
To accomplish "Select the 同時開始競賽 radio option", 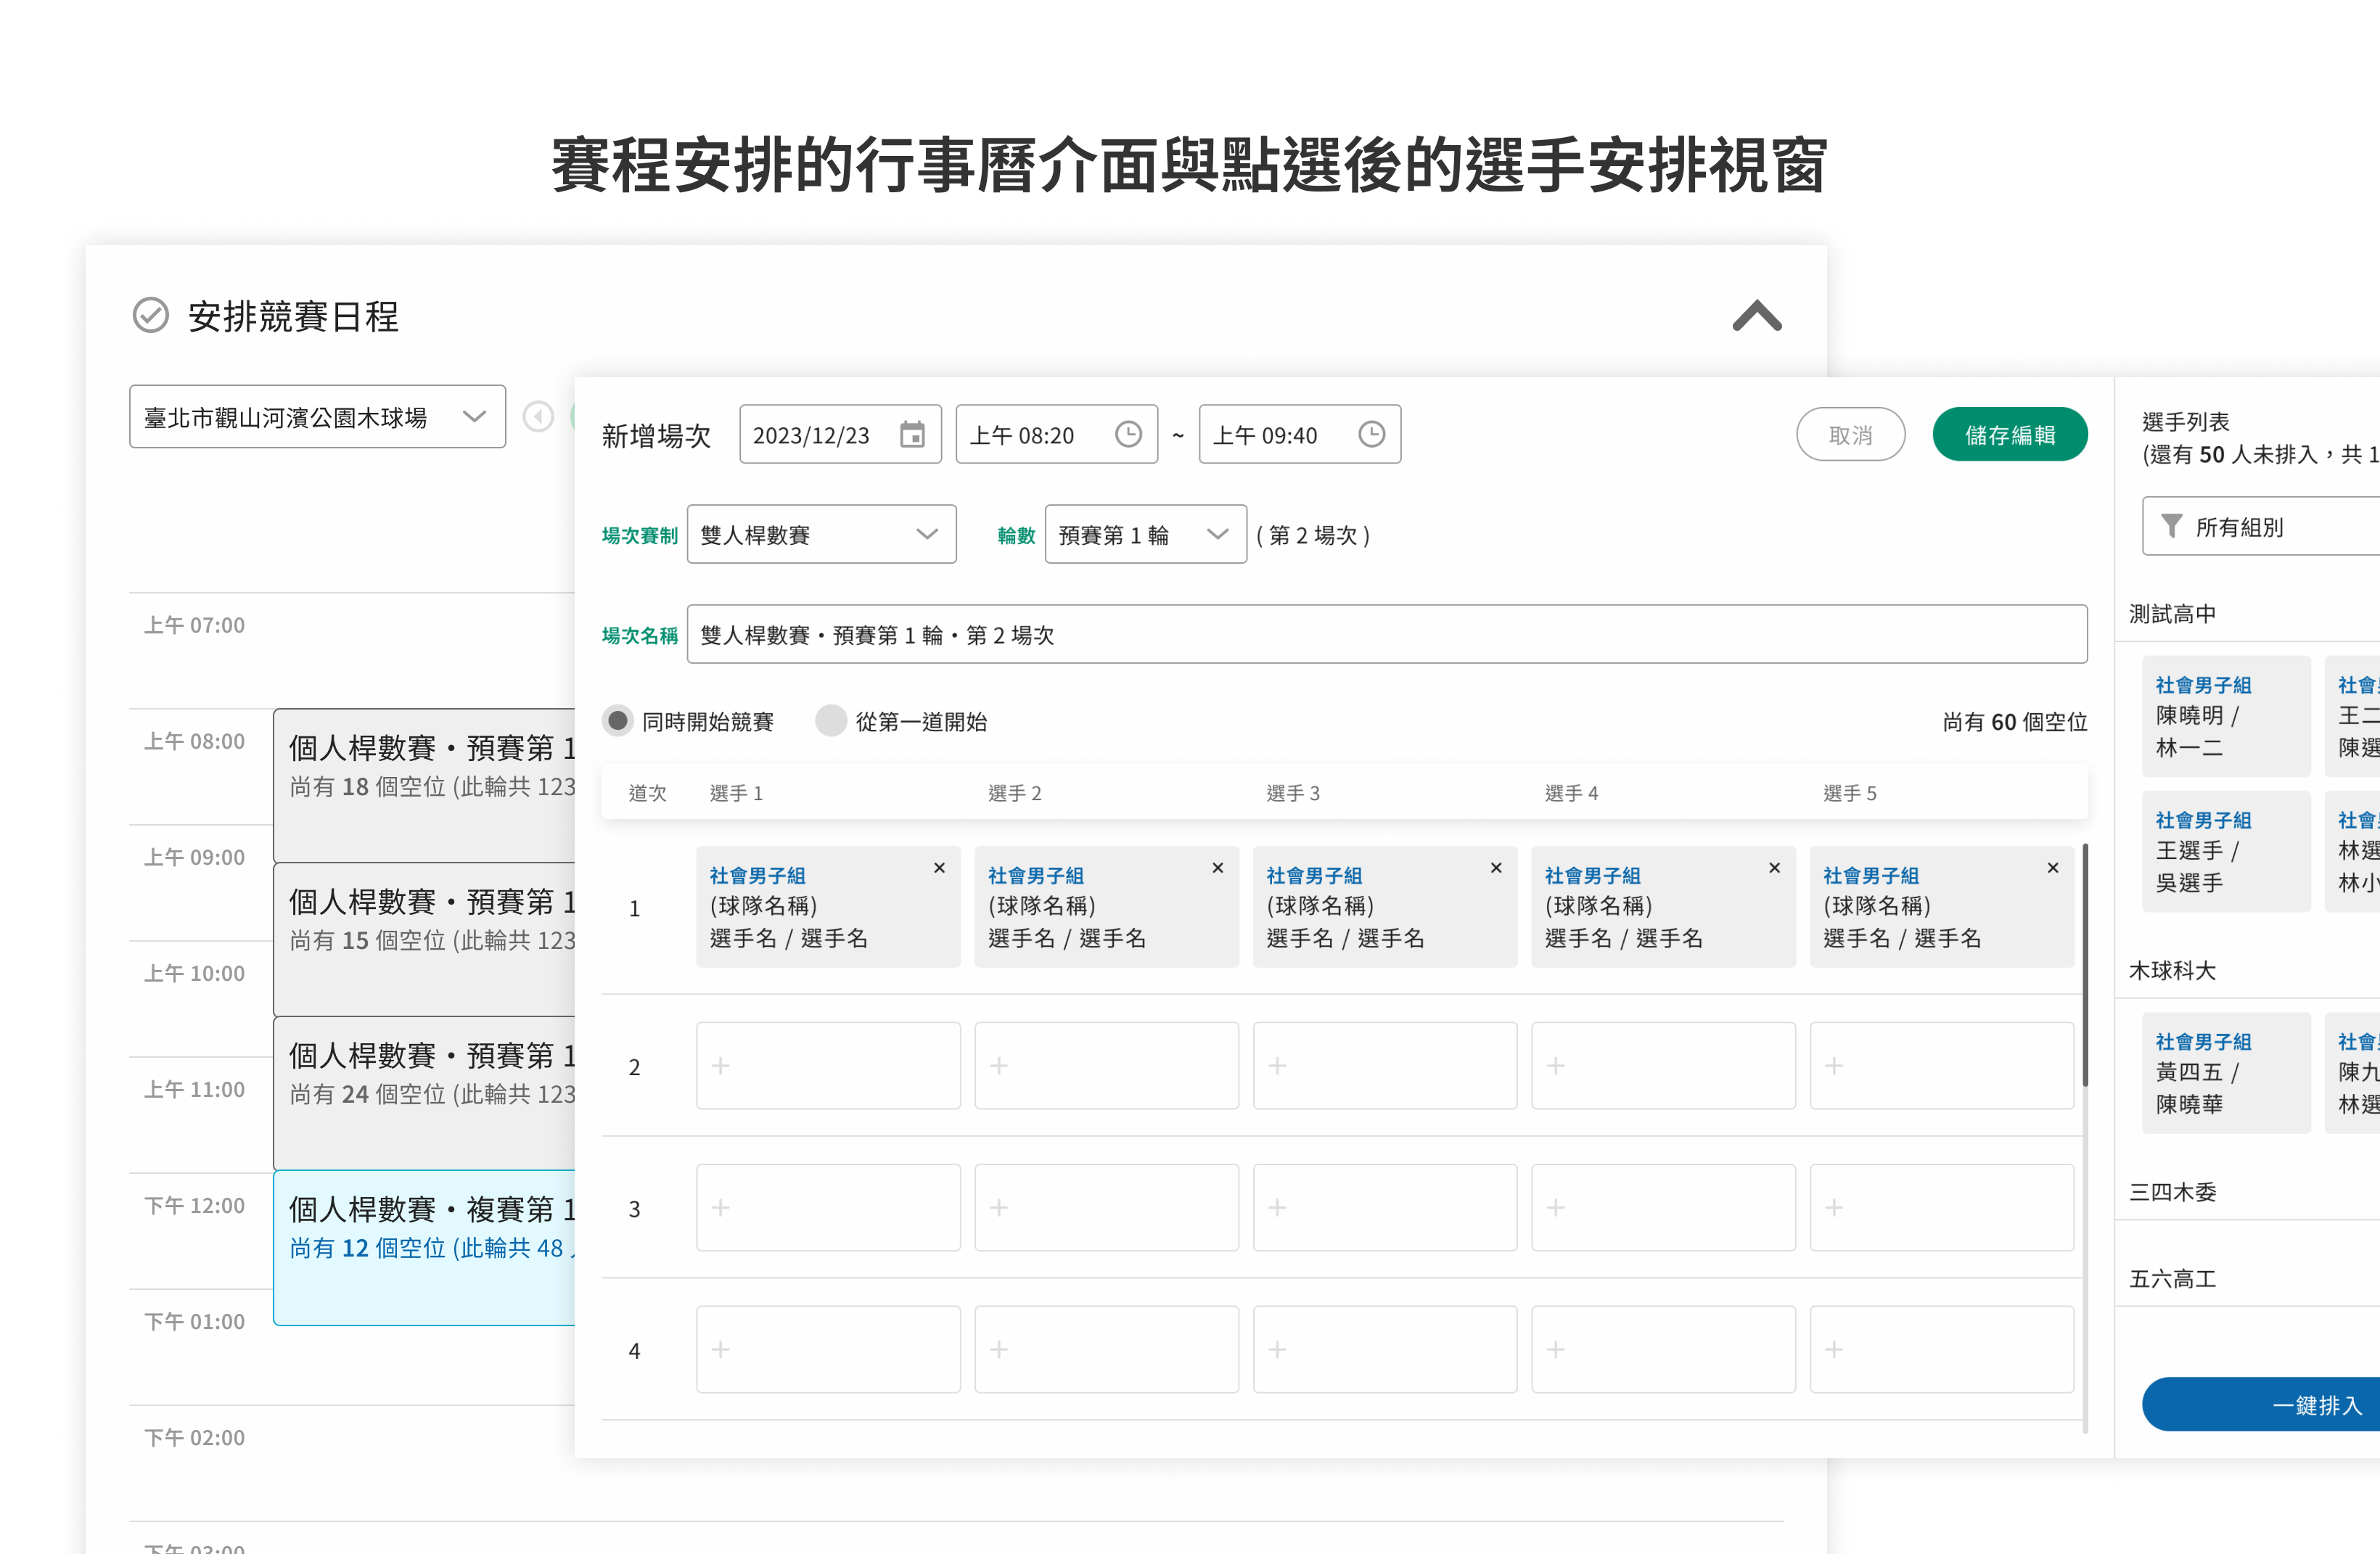I will 618,720.
